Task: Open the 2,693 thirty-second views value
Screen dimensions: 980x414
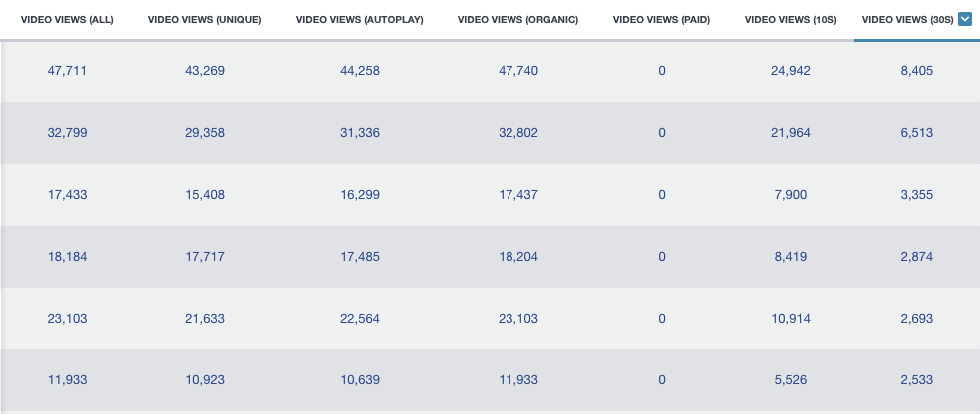Action: [917, 318]
